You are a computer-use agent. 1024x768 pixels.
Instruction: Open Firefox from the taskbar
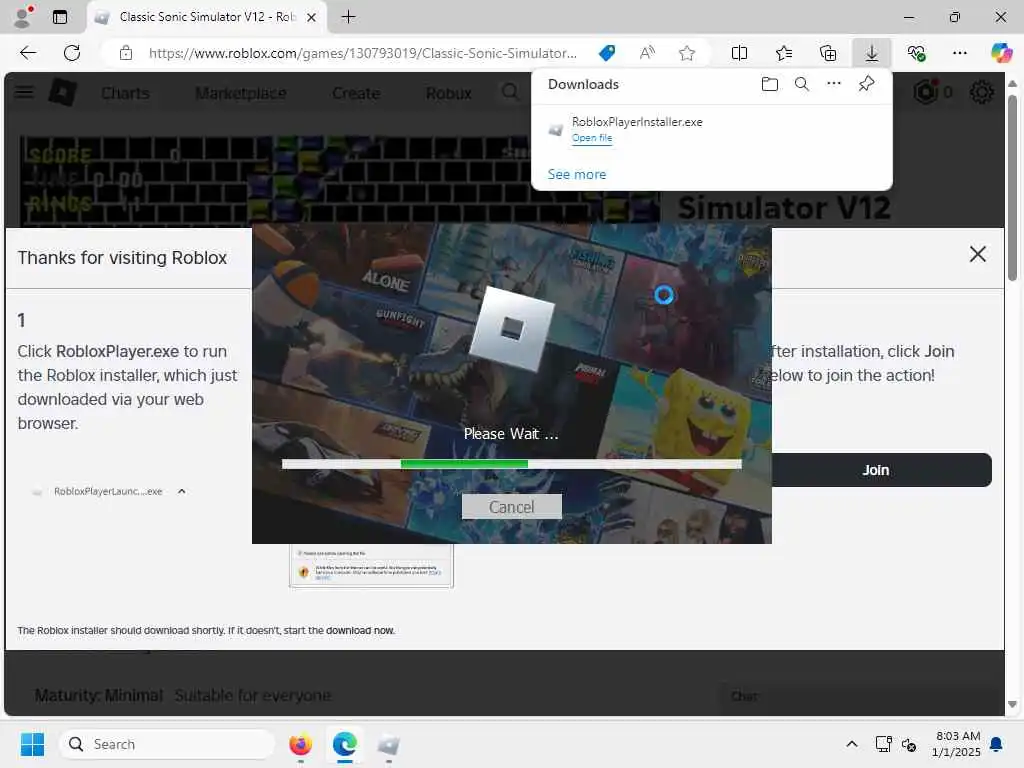coord(300,744)
